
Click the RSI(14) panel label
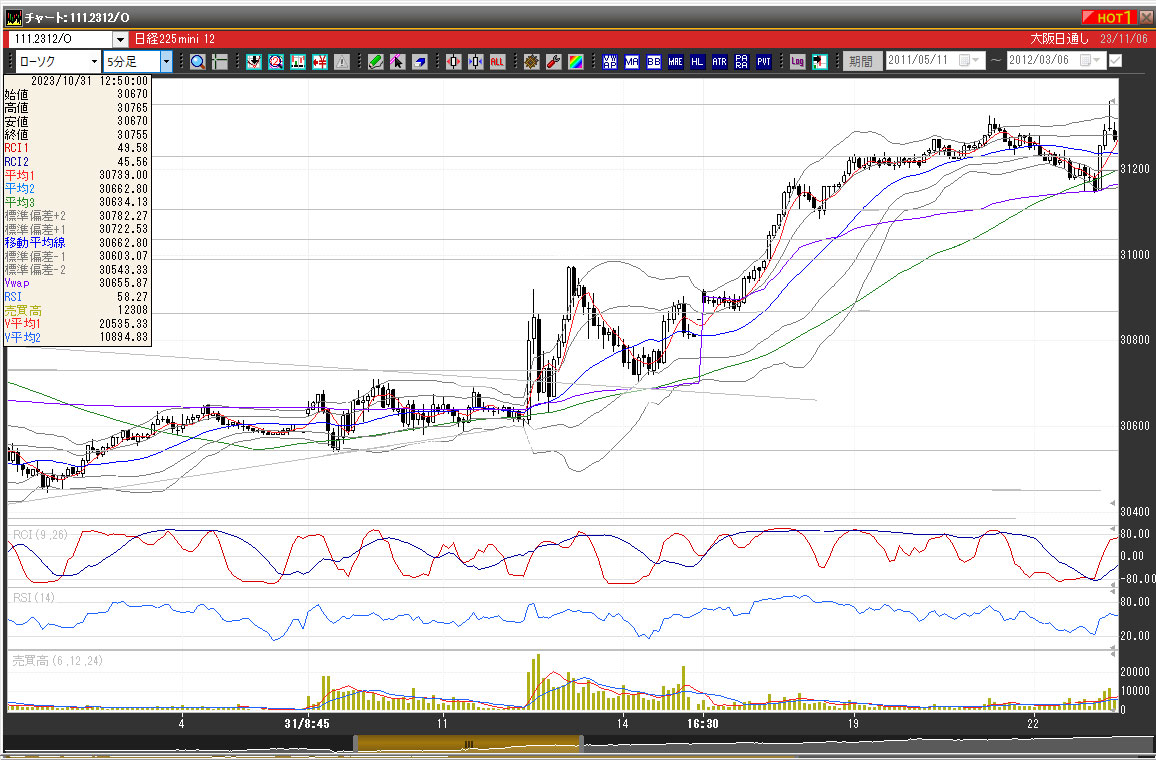[x=34, y=598]
